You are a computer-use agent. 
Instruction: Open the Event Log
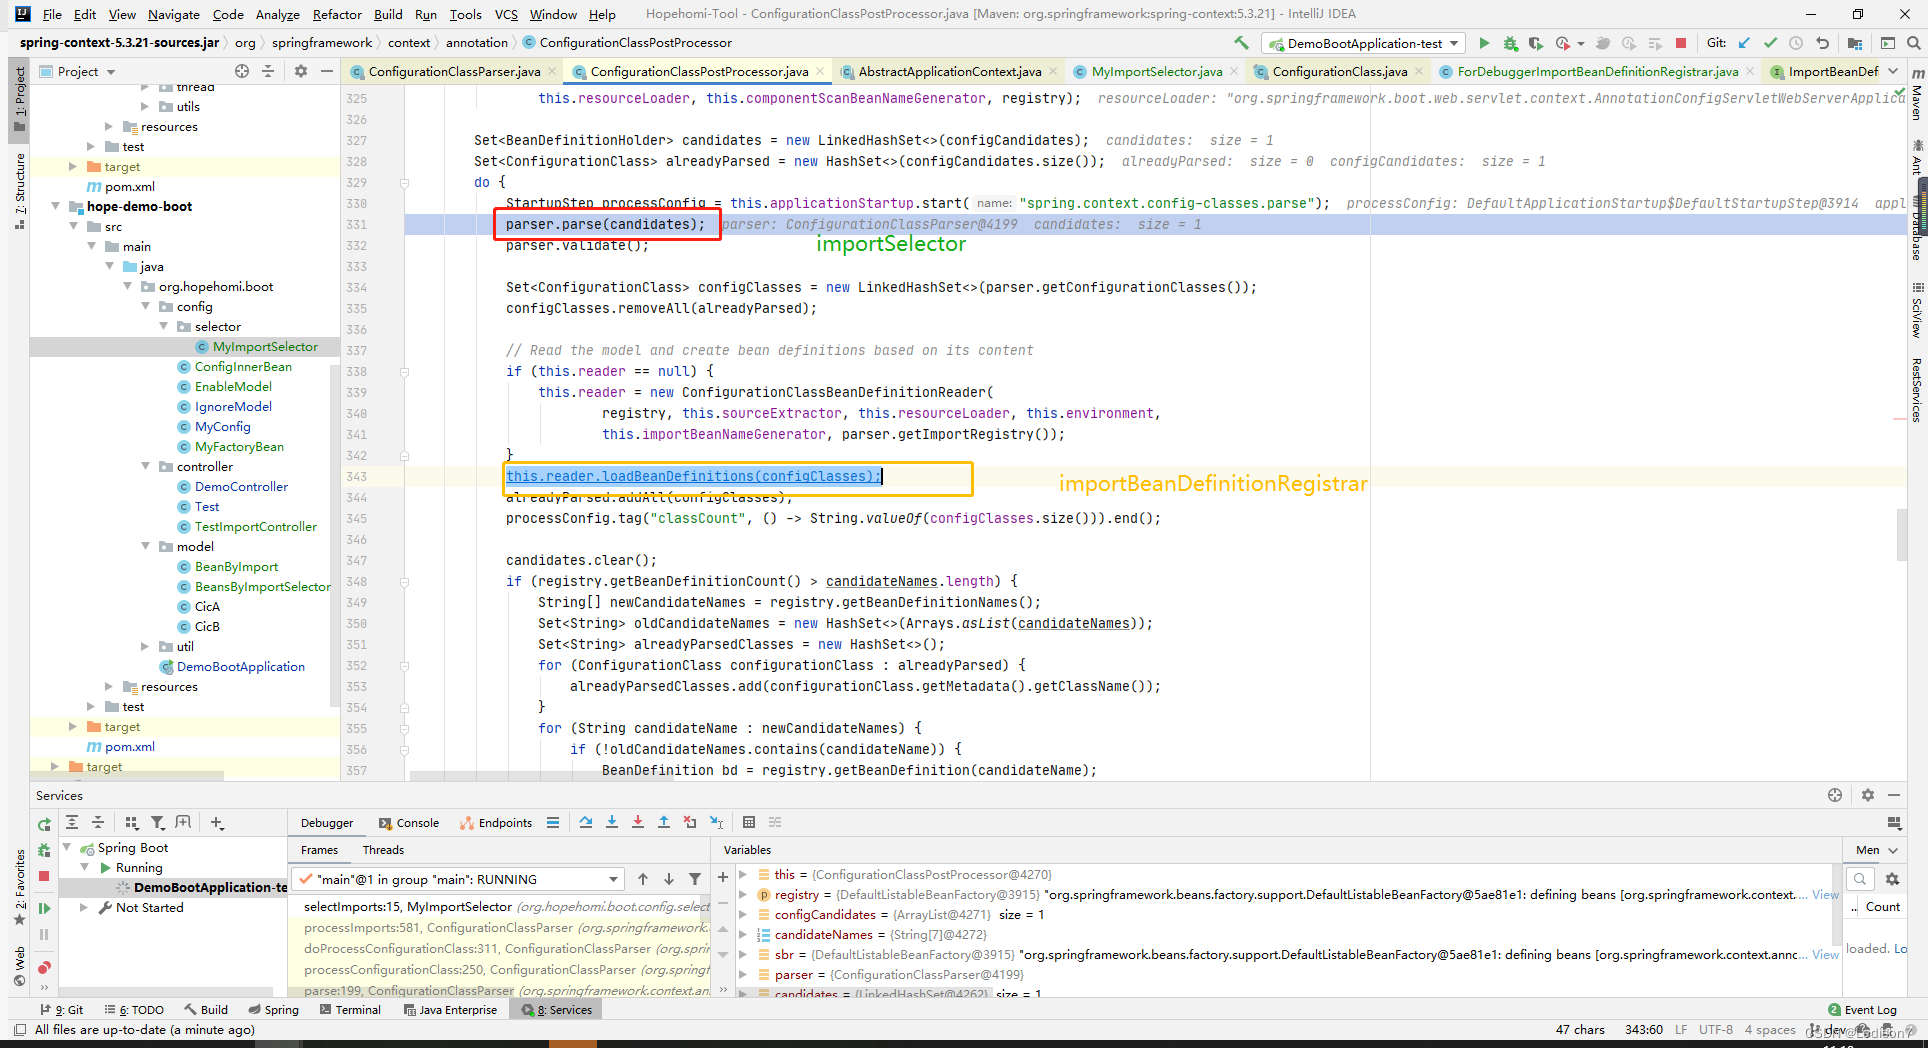[1862, 1009]
